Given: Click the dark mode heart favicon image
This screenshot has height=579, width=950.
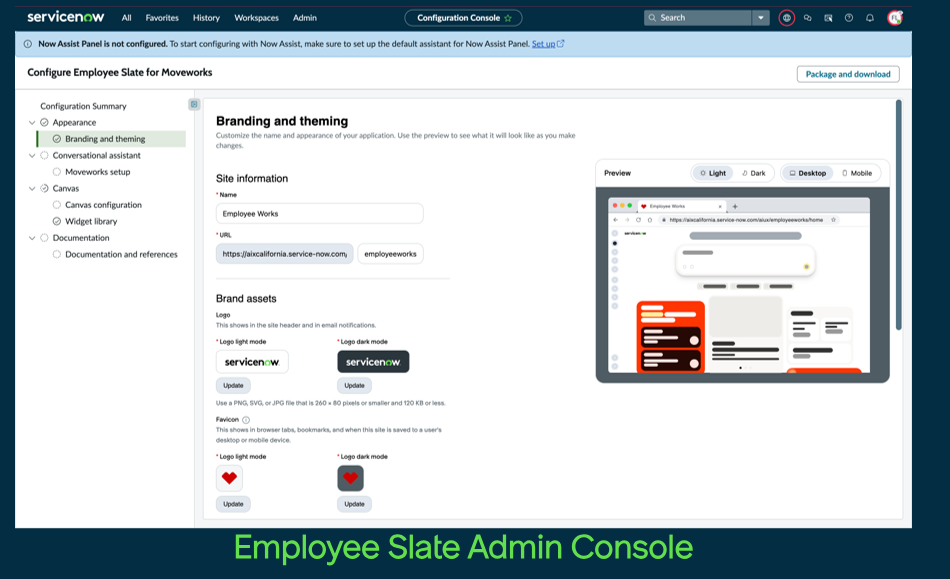Looking at the screenshot, I should click(350, 478).
